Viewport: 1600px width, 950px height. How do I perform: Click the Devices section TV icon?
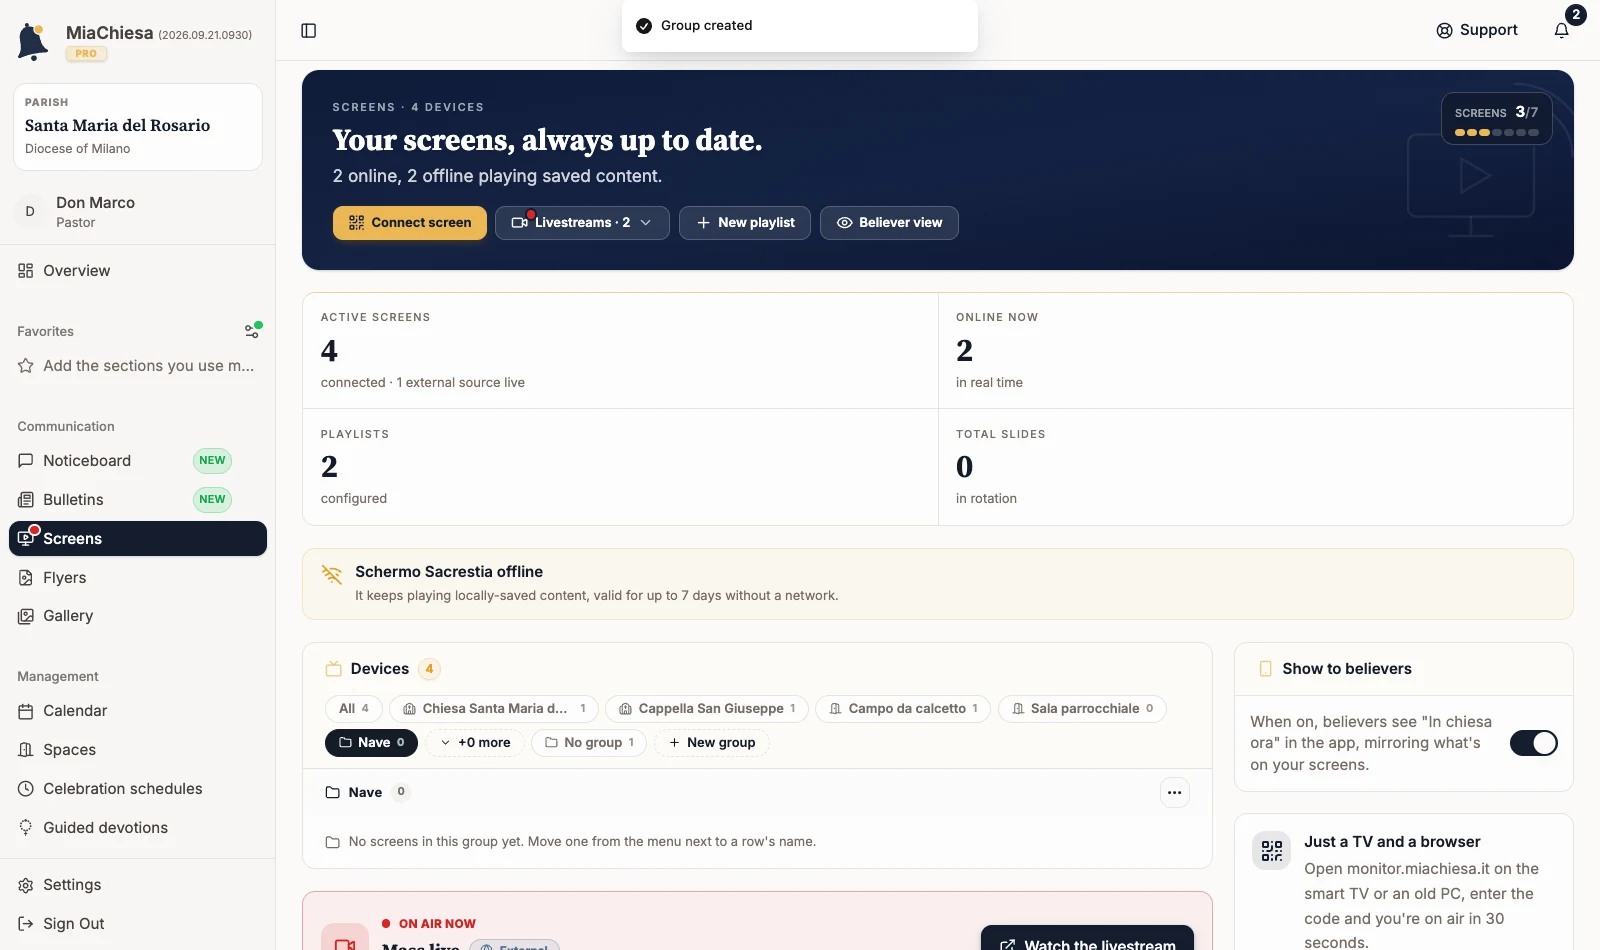click(334, 669)
